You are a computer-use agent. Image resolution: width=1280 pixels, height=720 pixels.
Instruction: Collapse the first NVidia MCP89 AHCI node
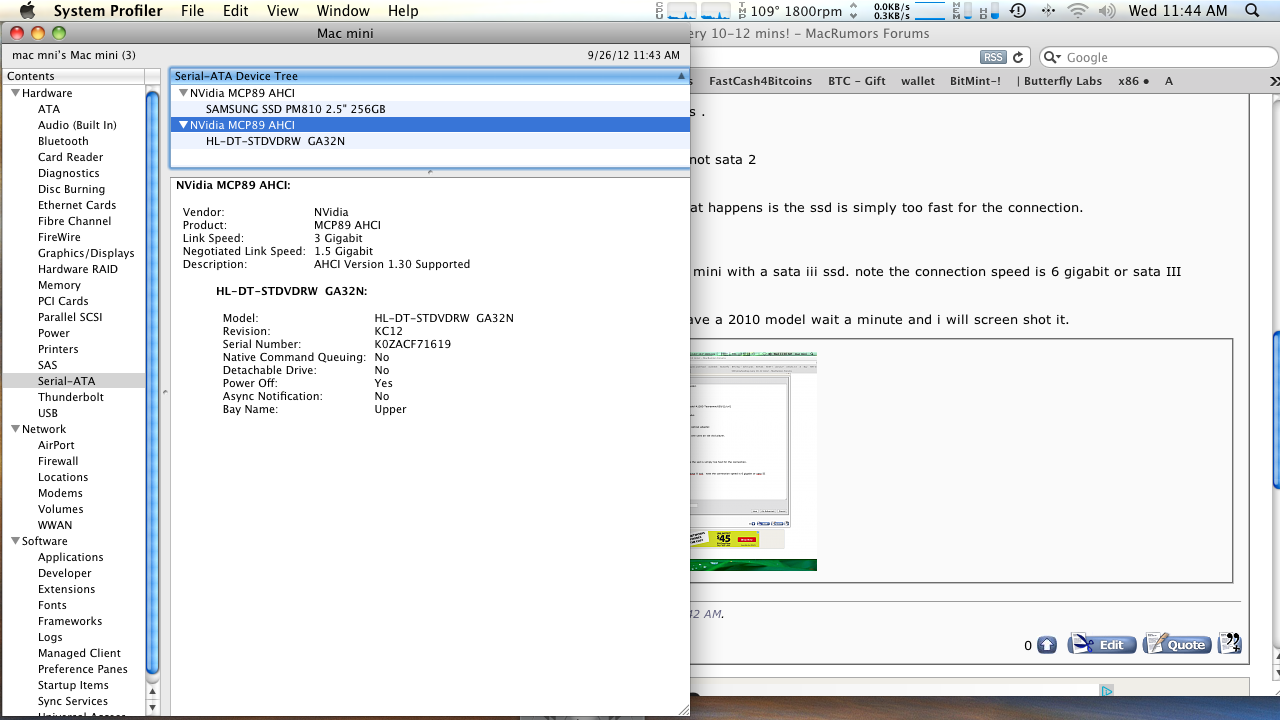183,93
